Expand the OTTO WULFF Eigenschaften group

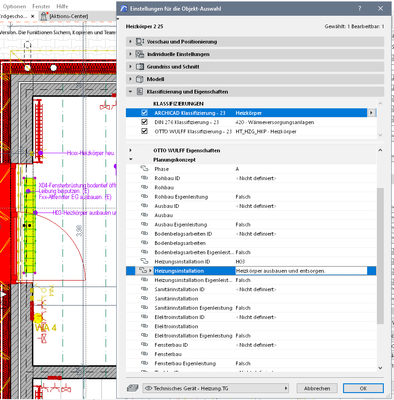pyautogui.click(x=130, y=150)
